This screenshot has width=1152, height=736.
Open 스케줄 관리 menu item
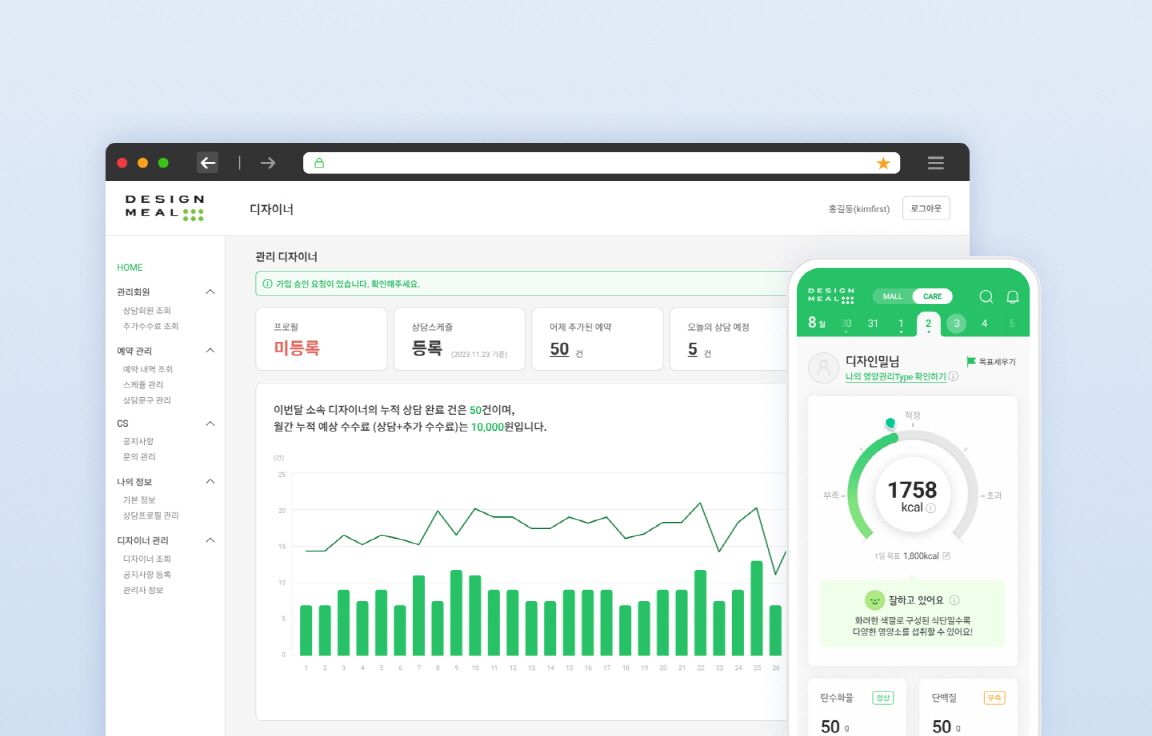click(x=143, y=385)
